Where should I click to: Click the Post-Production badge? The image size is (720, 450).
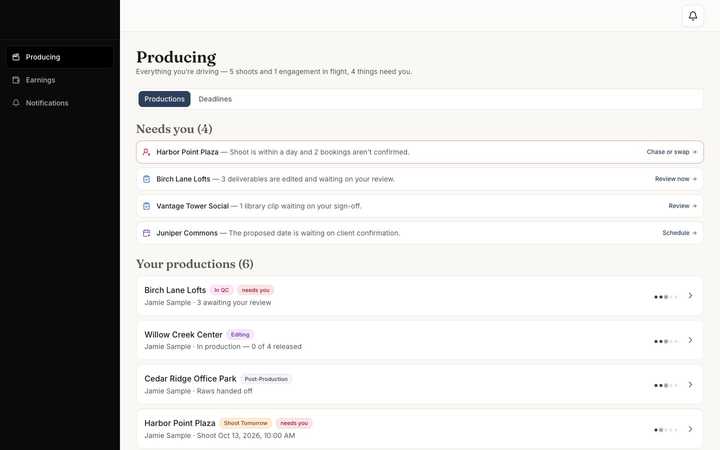266,379
